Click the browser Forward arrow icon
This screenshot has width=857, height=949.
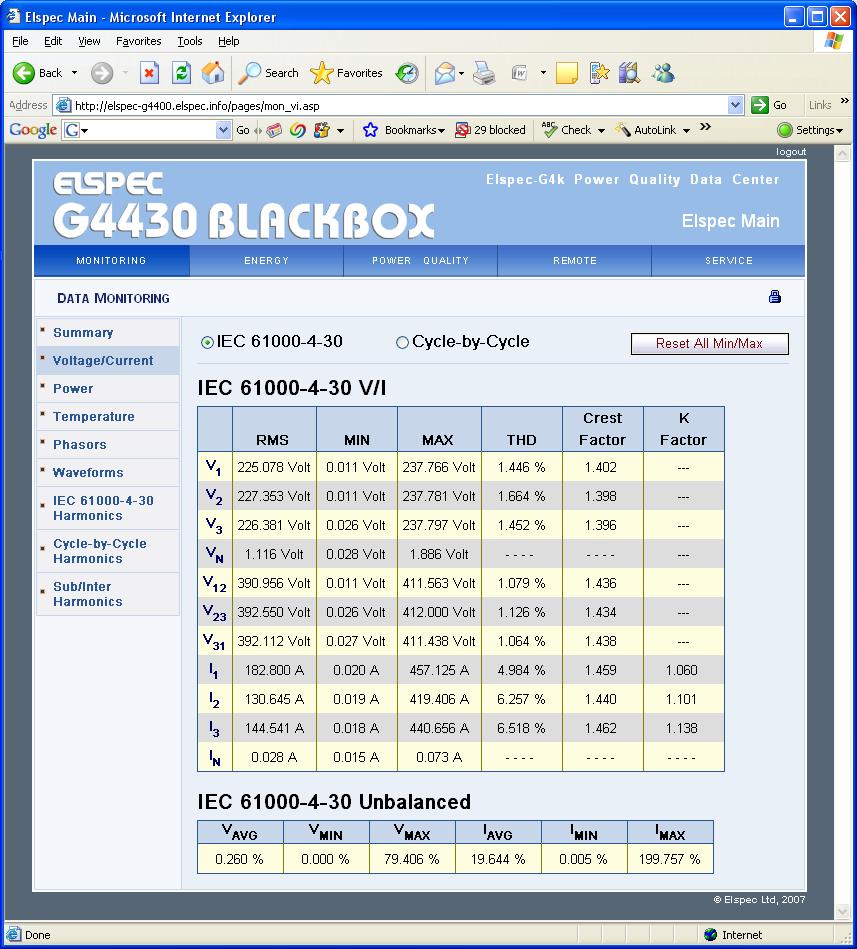(x=102, y=73)
